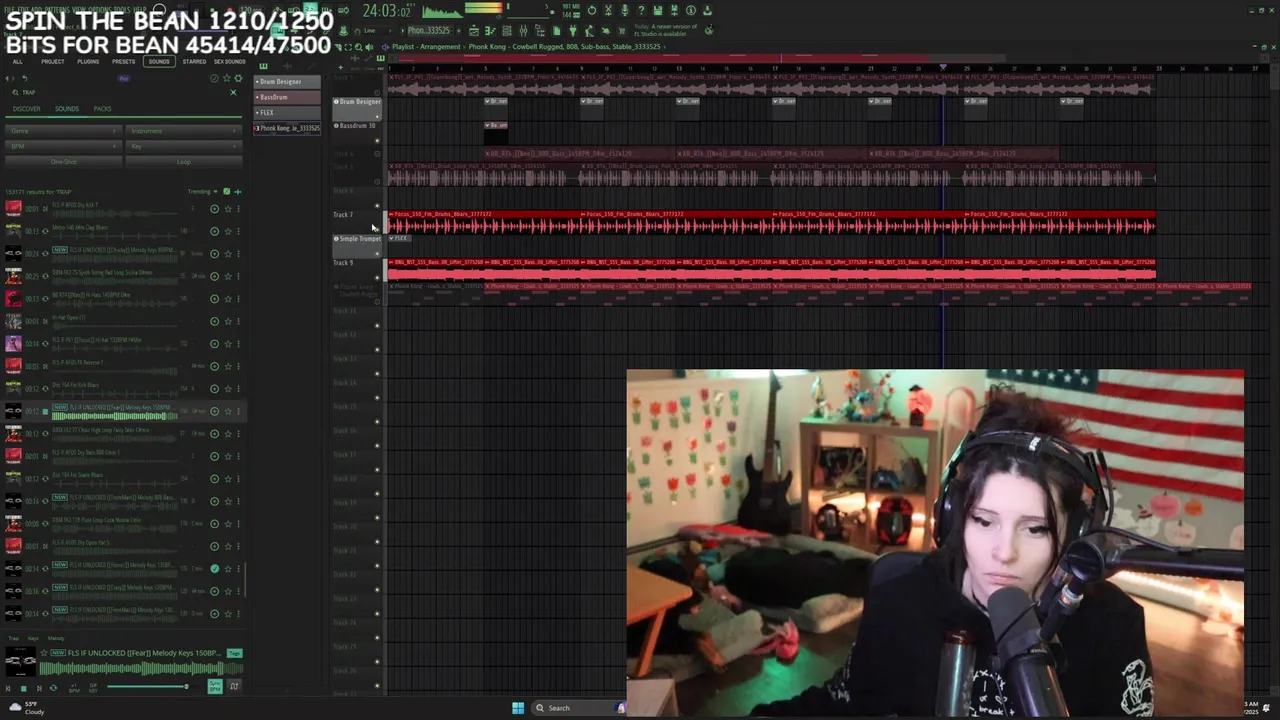This screenshot has width=1280, height=720.
Task: Open more options for 'FLS IF AF05 FX Reverse 1'
Action: point(238,366)
